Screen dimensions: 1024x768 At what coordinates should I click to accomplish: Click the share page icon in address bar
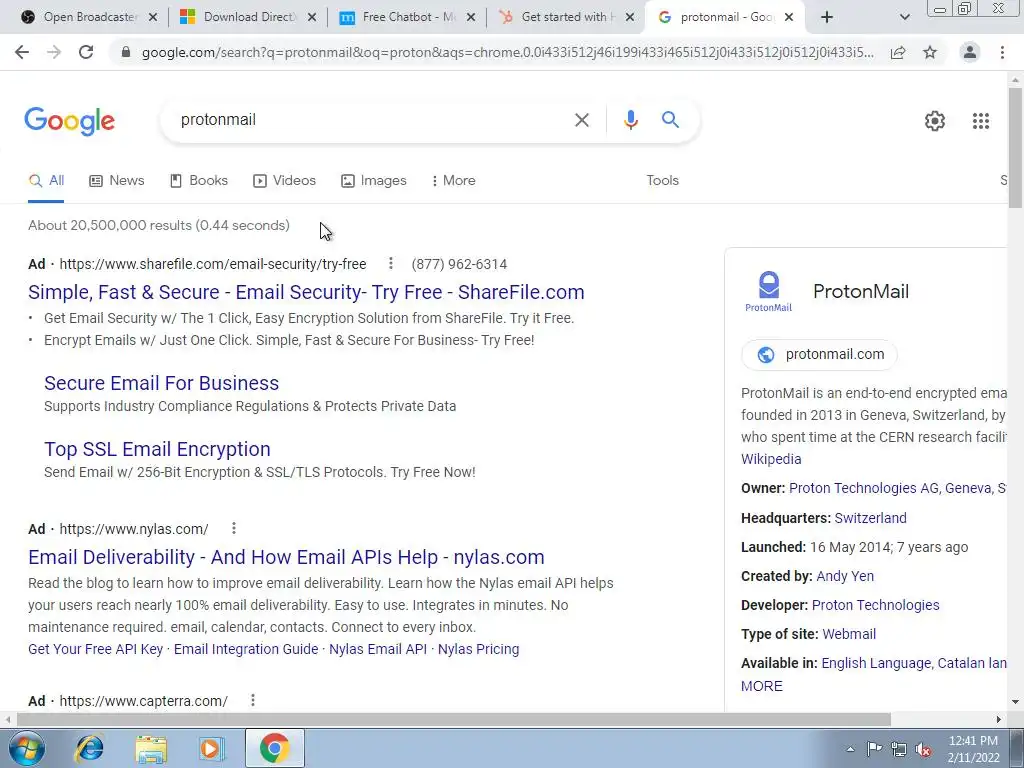coord(898,52)
